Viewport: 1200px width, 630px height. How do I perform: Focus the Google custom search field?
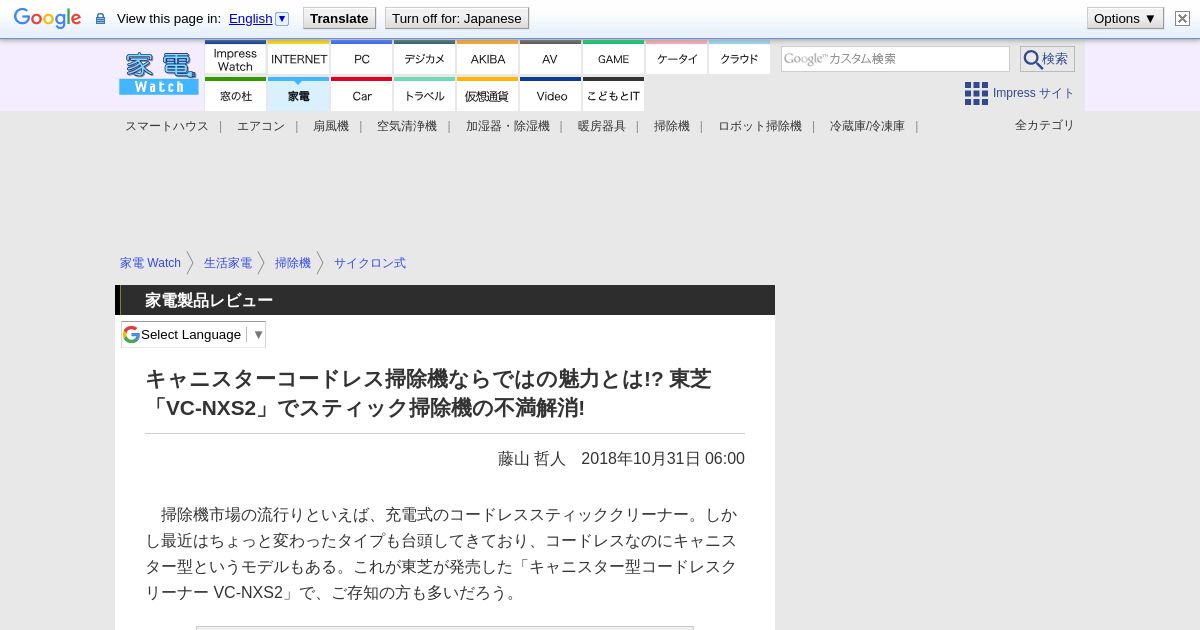tap(895, 59)
